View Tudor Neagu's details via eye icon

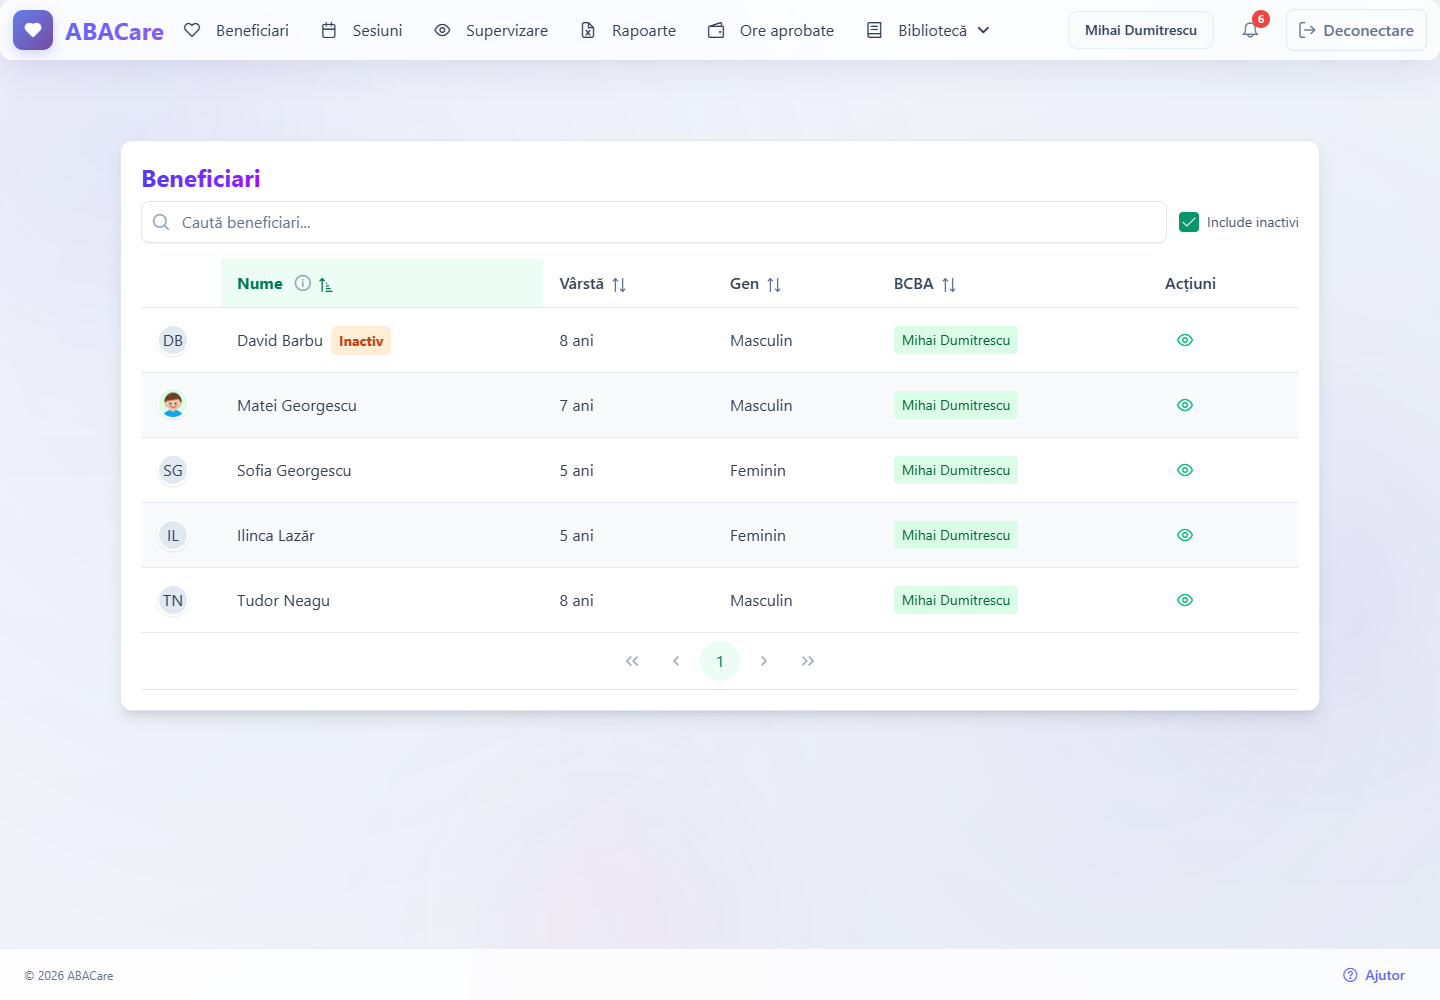click(x=1185, y=600)
